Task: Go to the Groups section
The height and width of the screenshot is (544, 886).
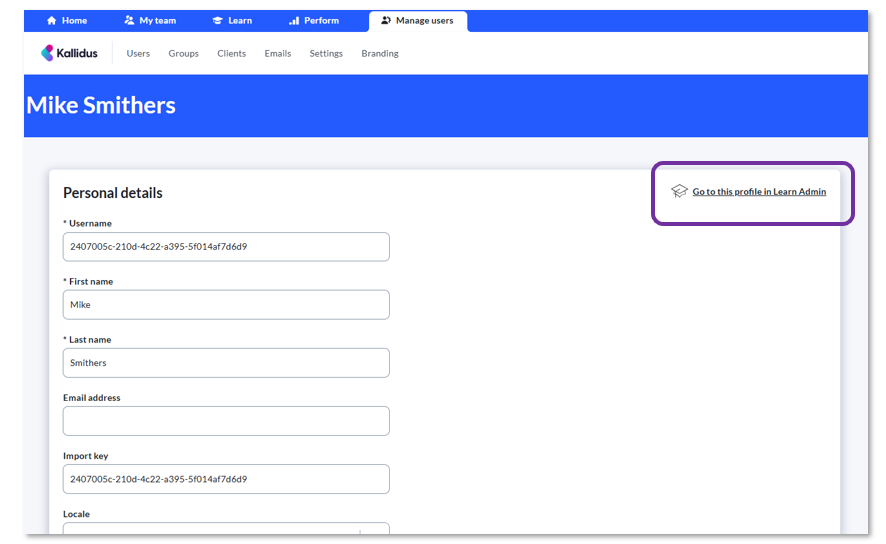Action: 183,54
